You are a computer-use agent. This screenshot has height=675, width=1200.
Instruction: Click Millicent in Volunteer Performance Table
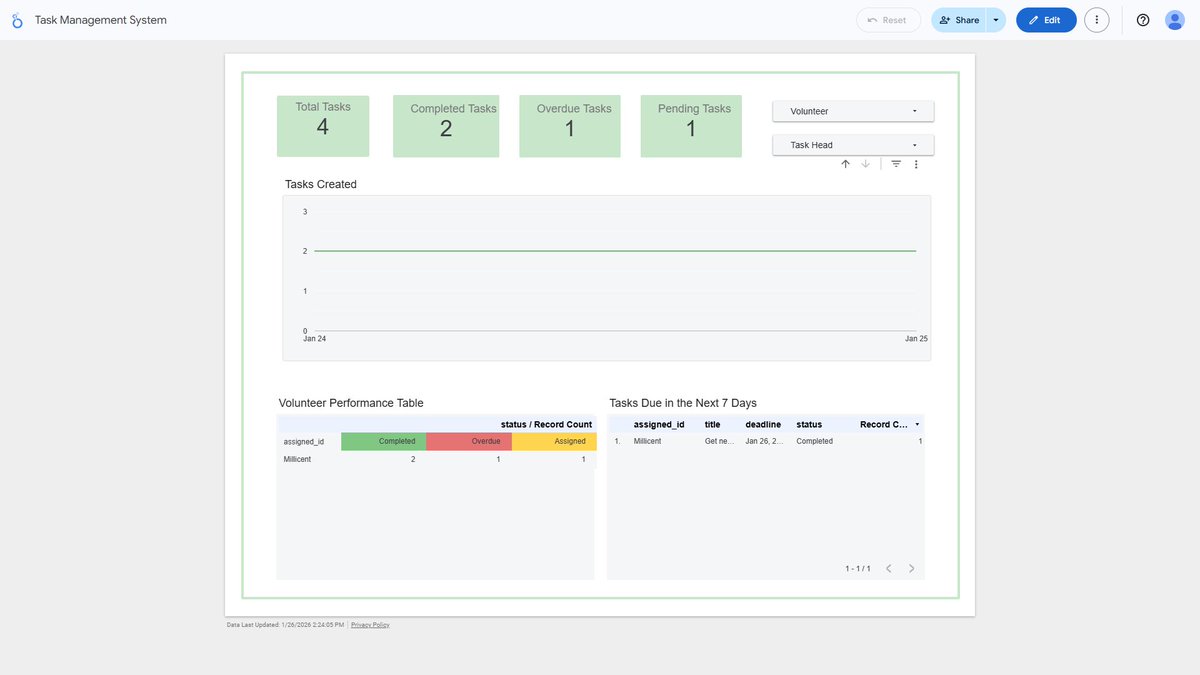point(297,459)
